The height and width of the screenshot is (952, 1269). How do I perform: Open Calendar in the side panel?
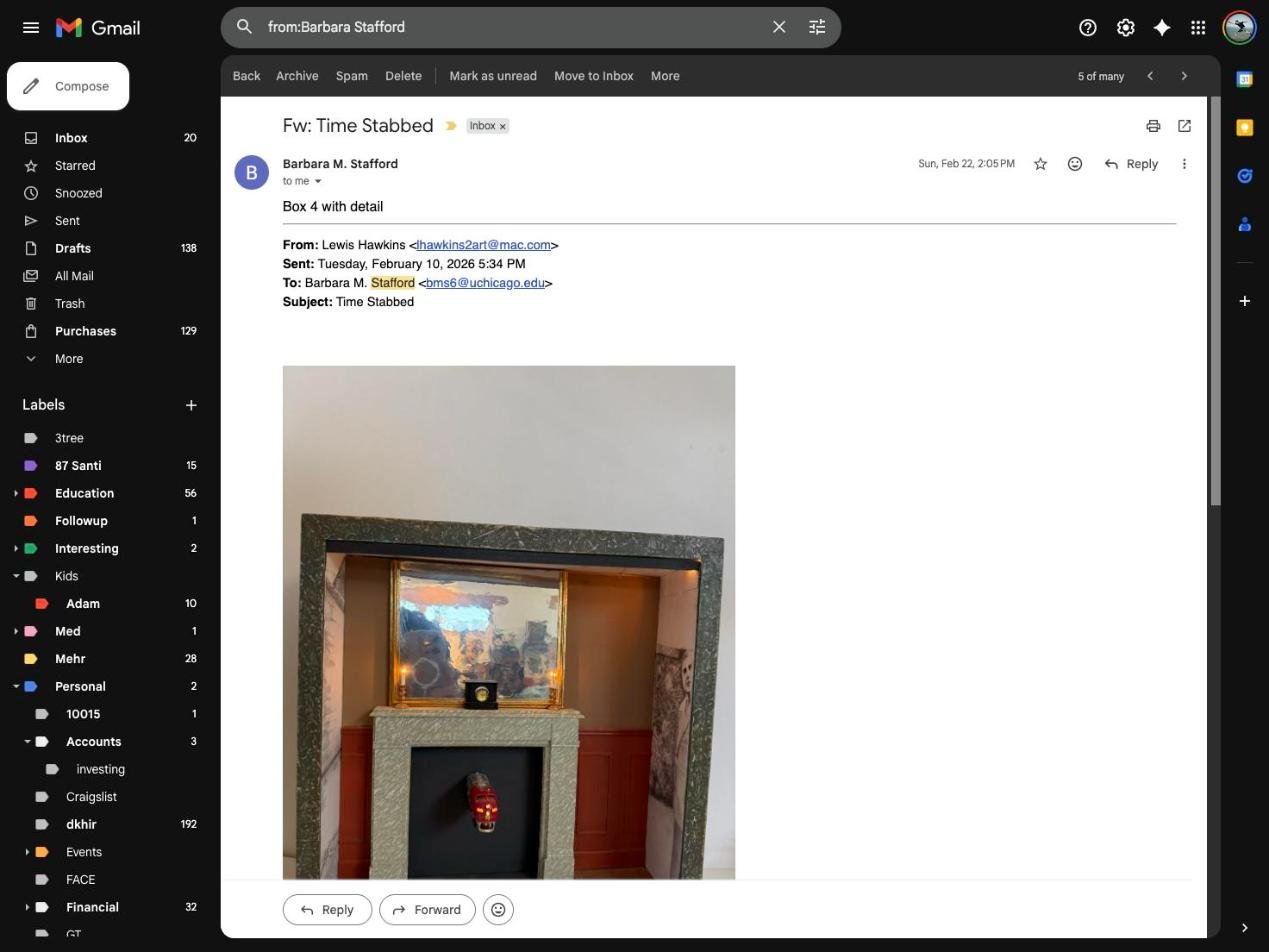pyautogui.click(x=1245, y=79)
